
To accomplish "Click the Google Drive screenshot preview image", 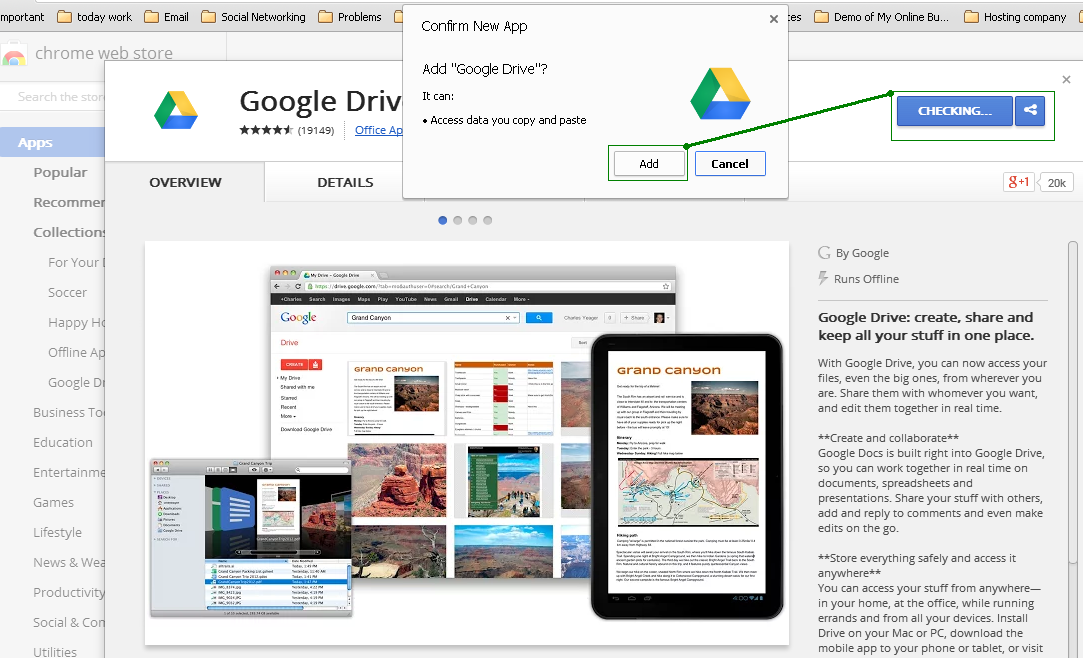I will click(x=467, y=443).
